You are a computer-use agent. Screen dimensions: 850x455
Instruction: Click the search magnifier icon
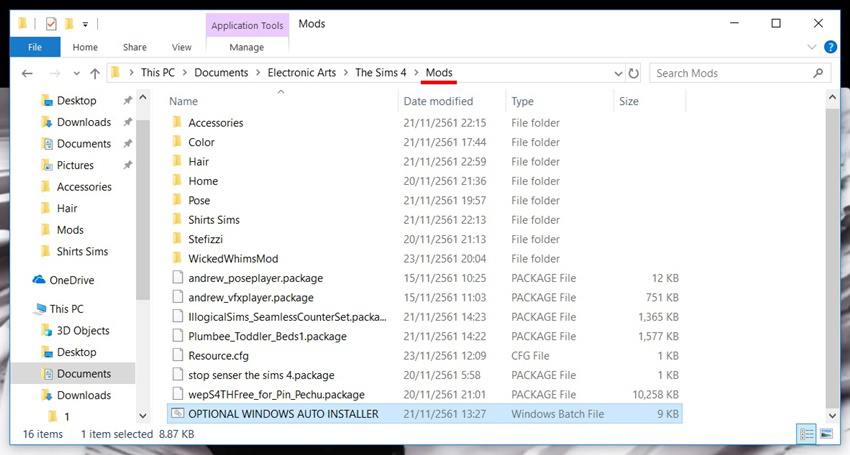[x=818, y=73]
